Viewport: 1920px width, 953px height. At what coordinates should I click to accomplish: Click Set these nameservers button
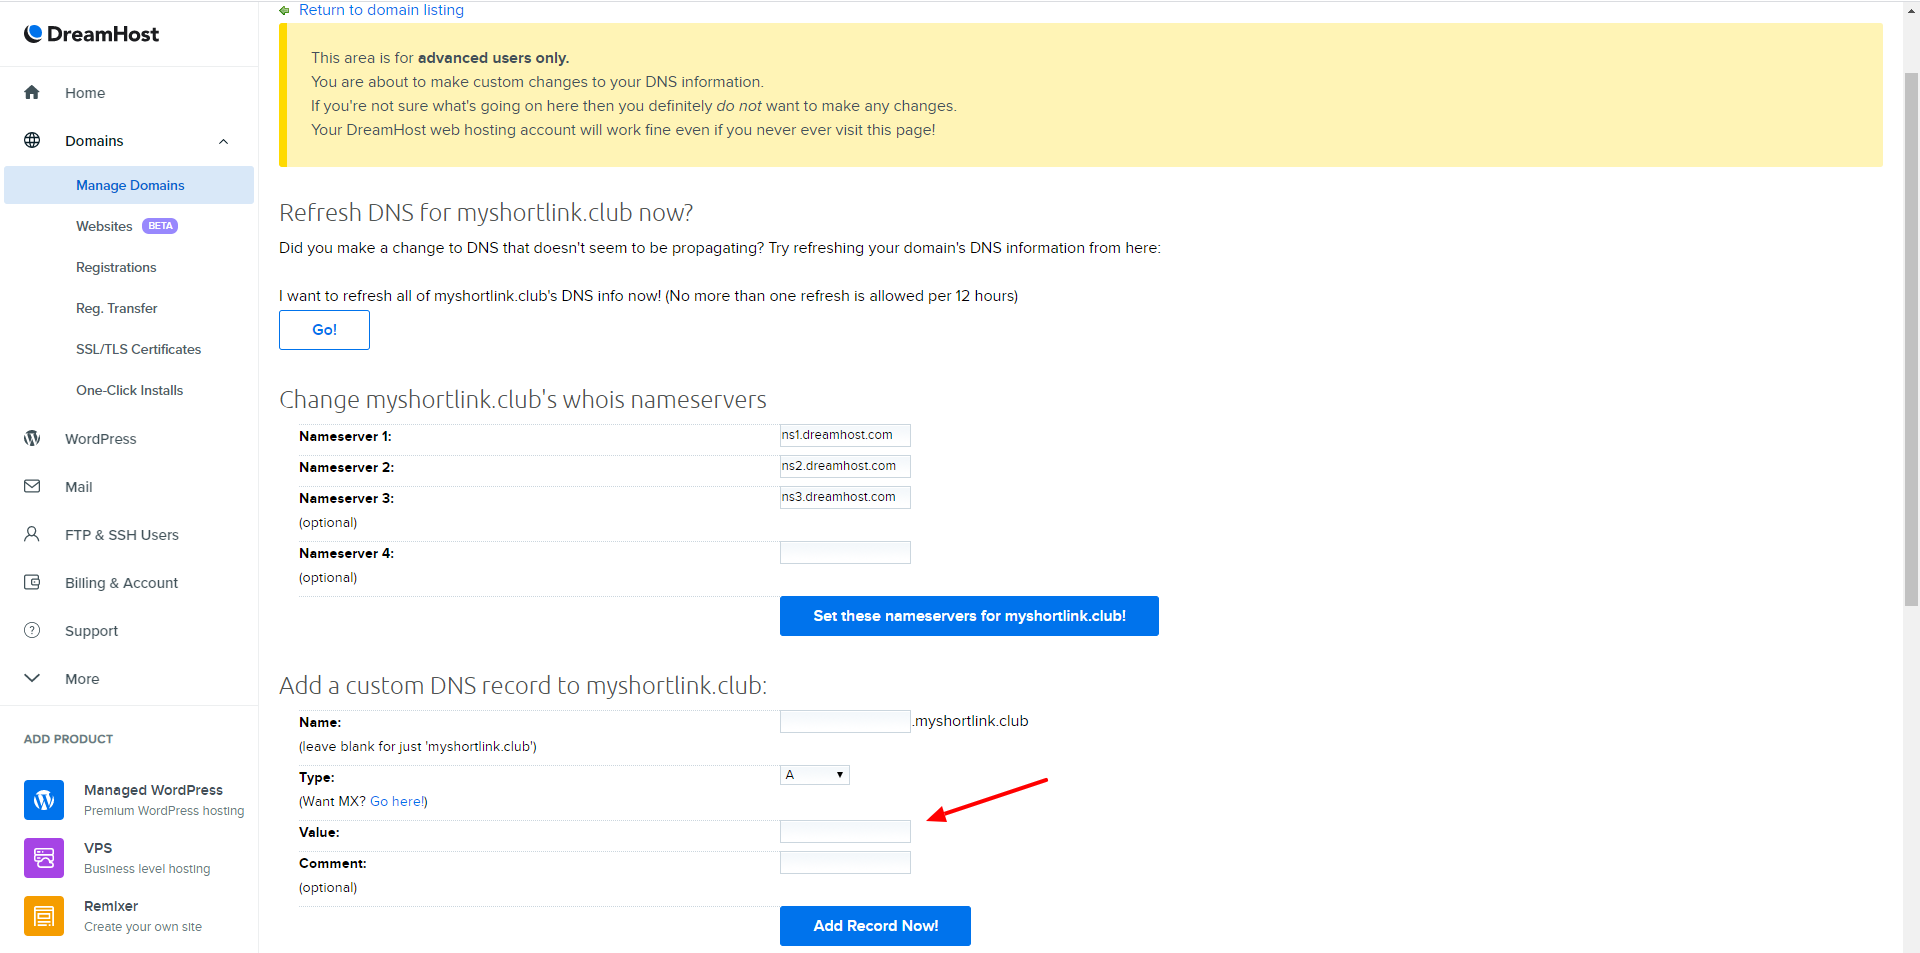[x=969, y=616]
